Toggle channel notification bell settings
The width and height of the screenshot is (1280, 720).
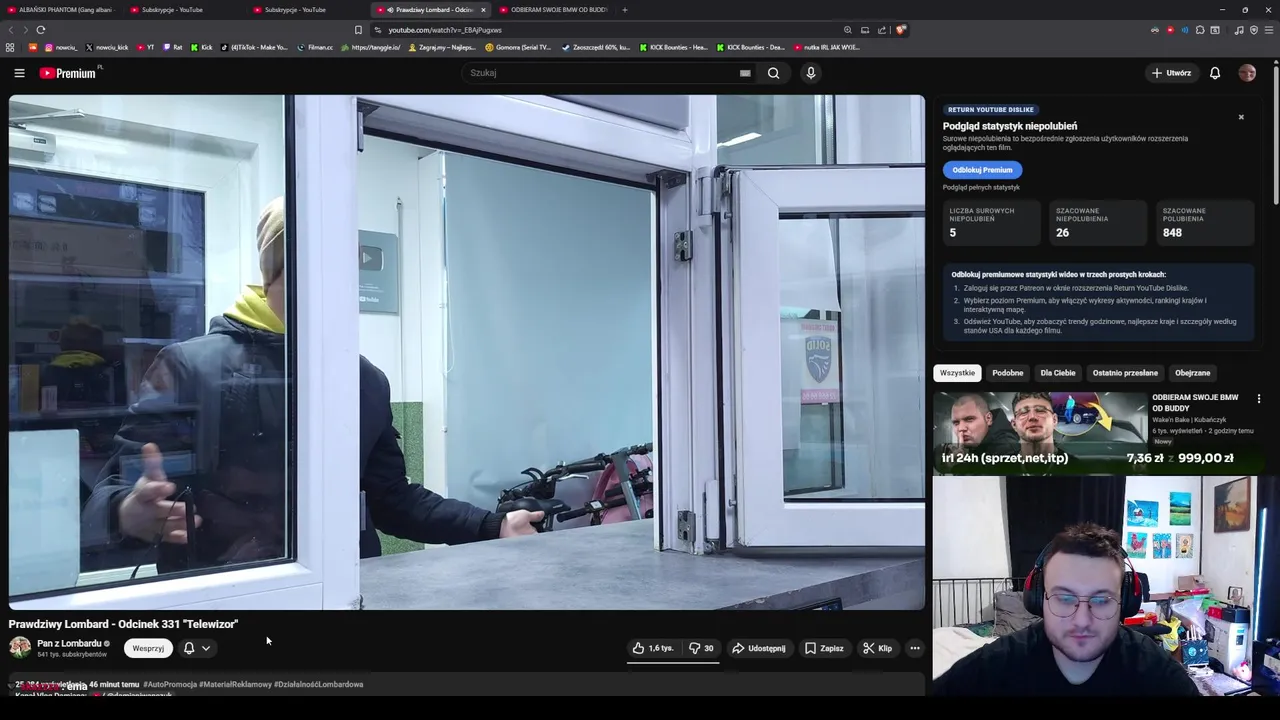[x=197, y=648]
